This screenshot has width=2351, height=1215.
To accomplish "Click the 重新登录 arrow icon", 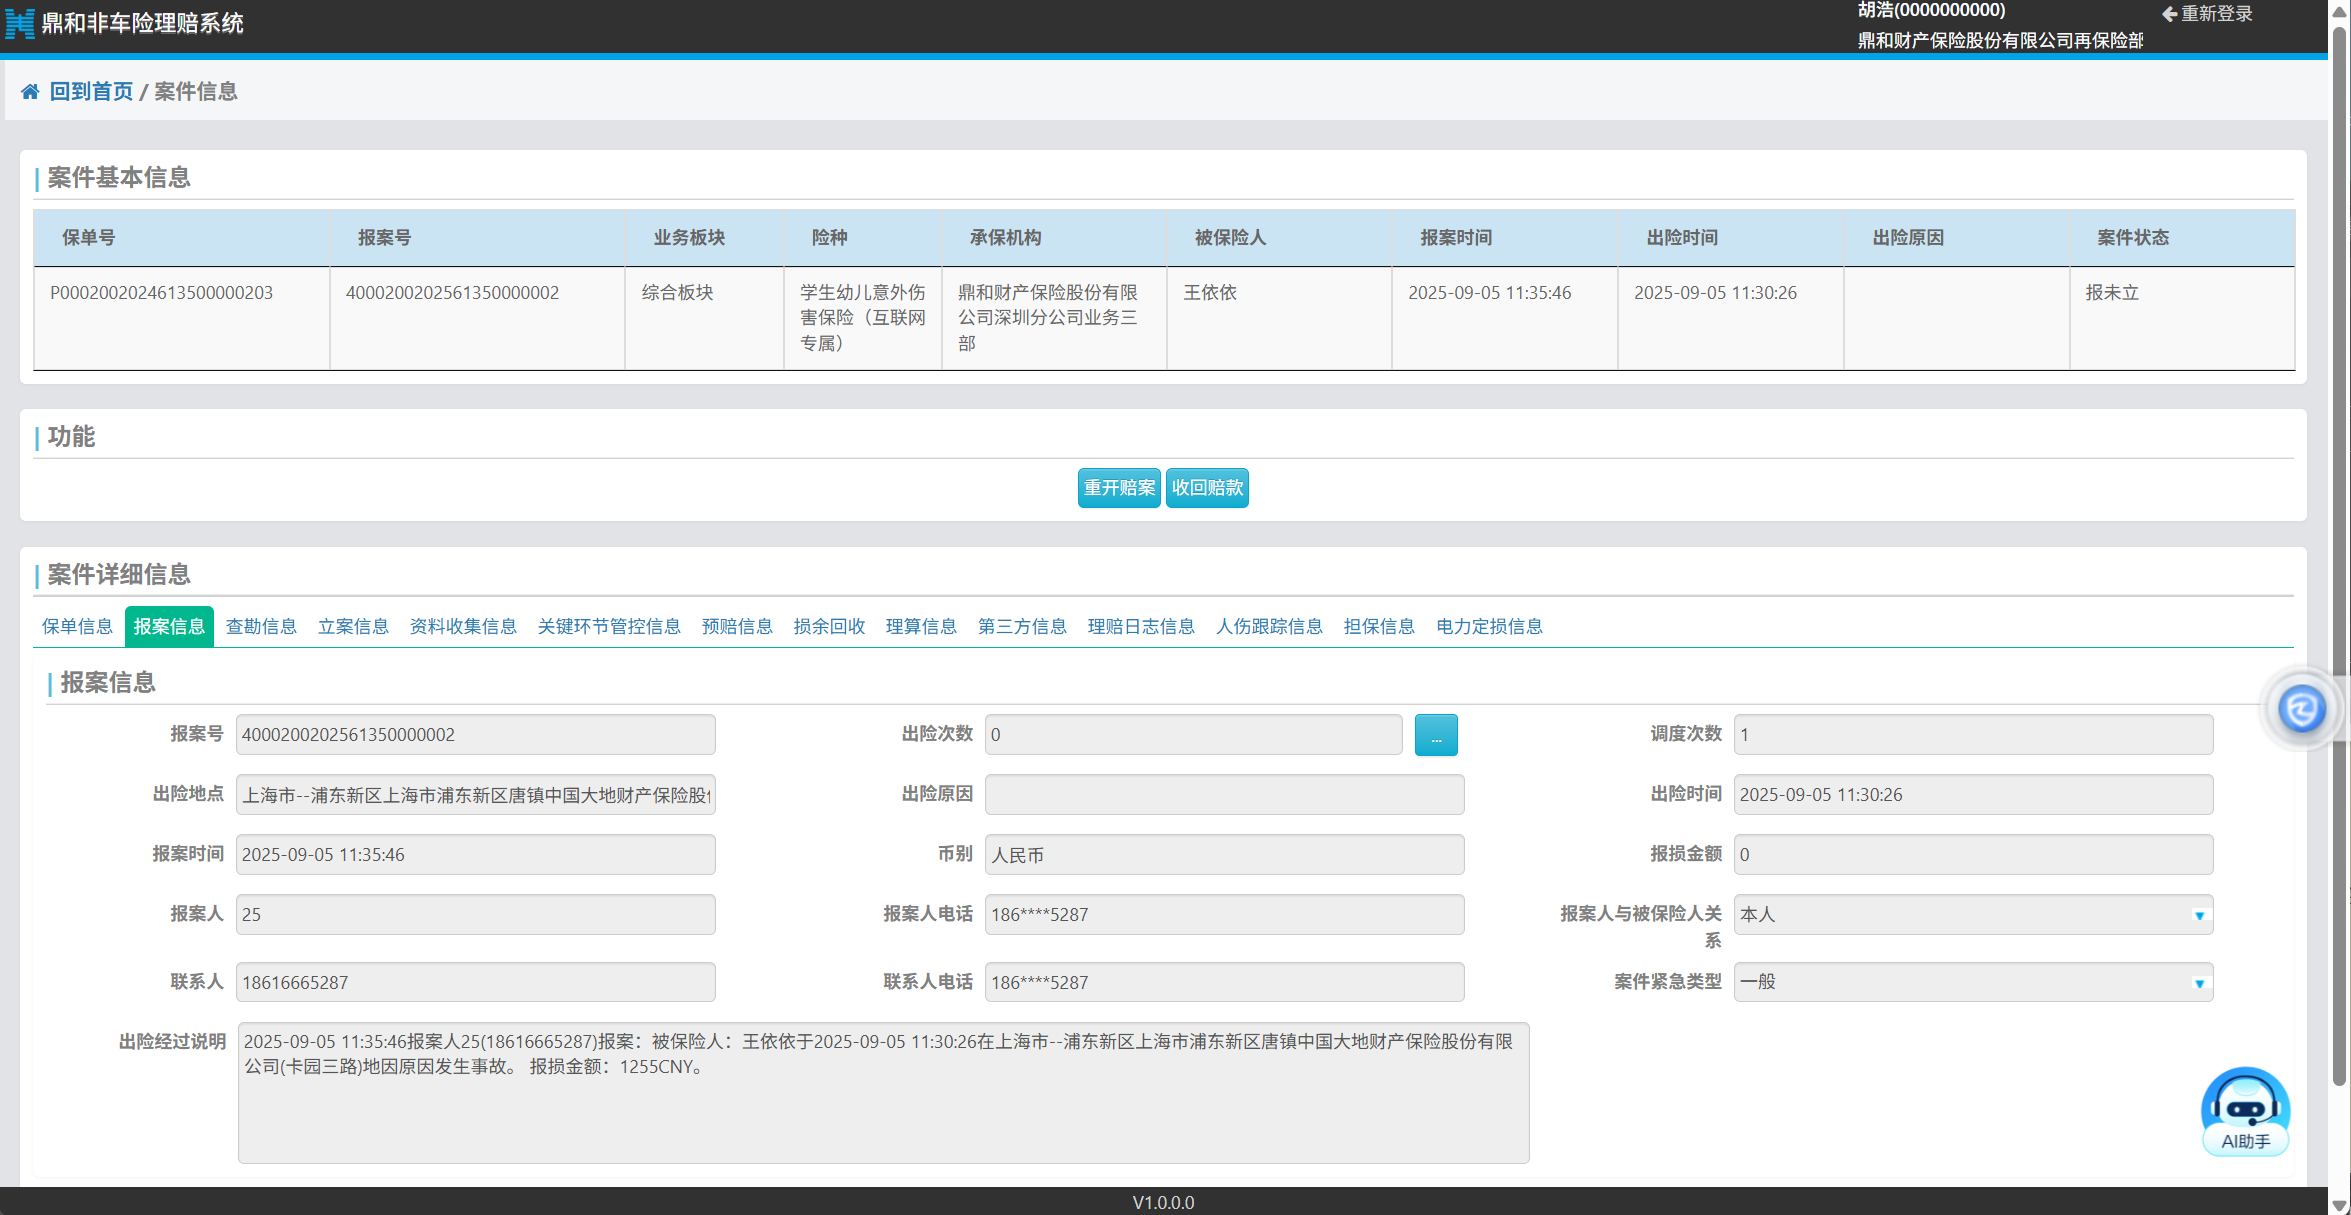I will (x=2169, y=14).
